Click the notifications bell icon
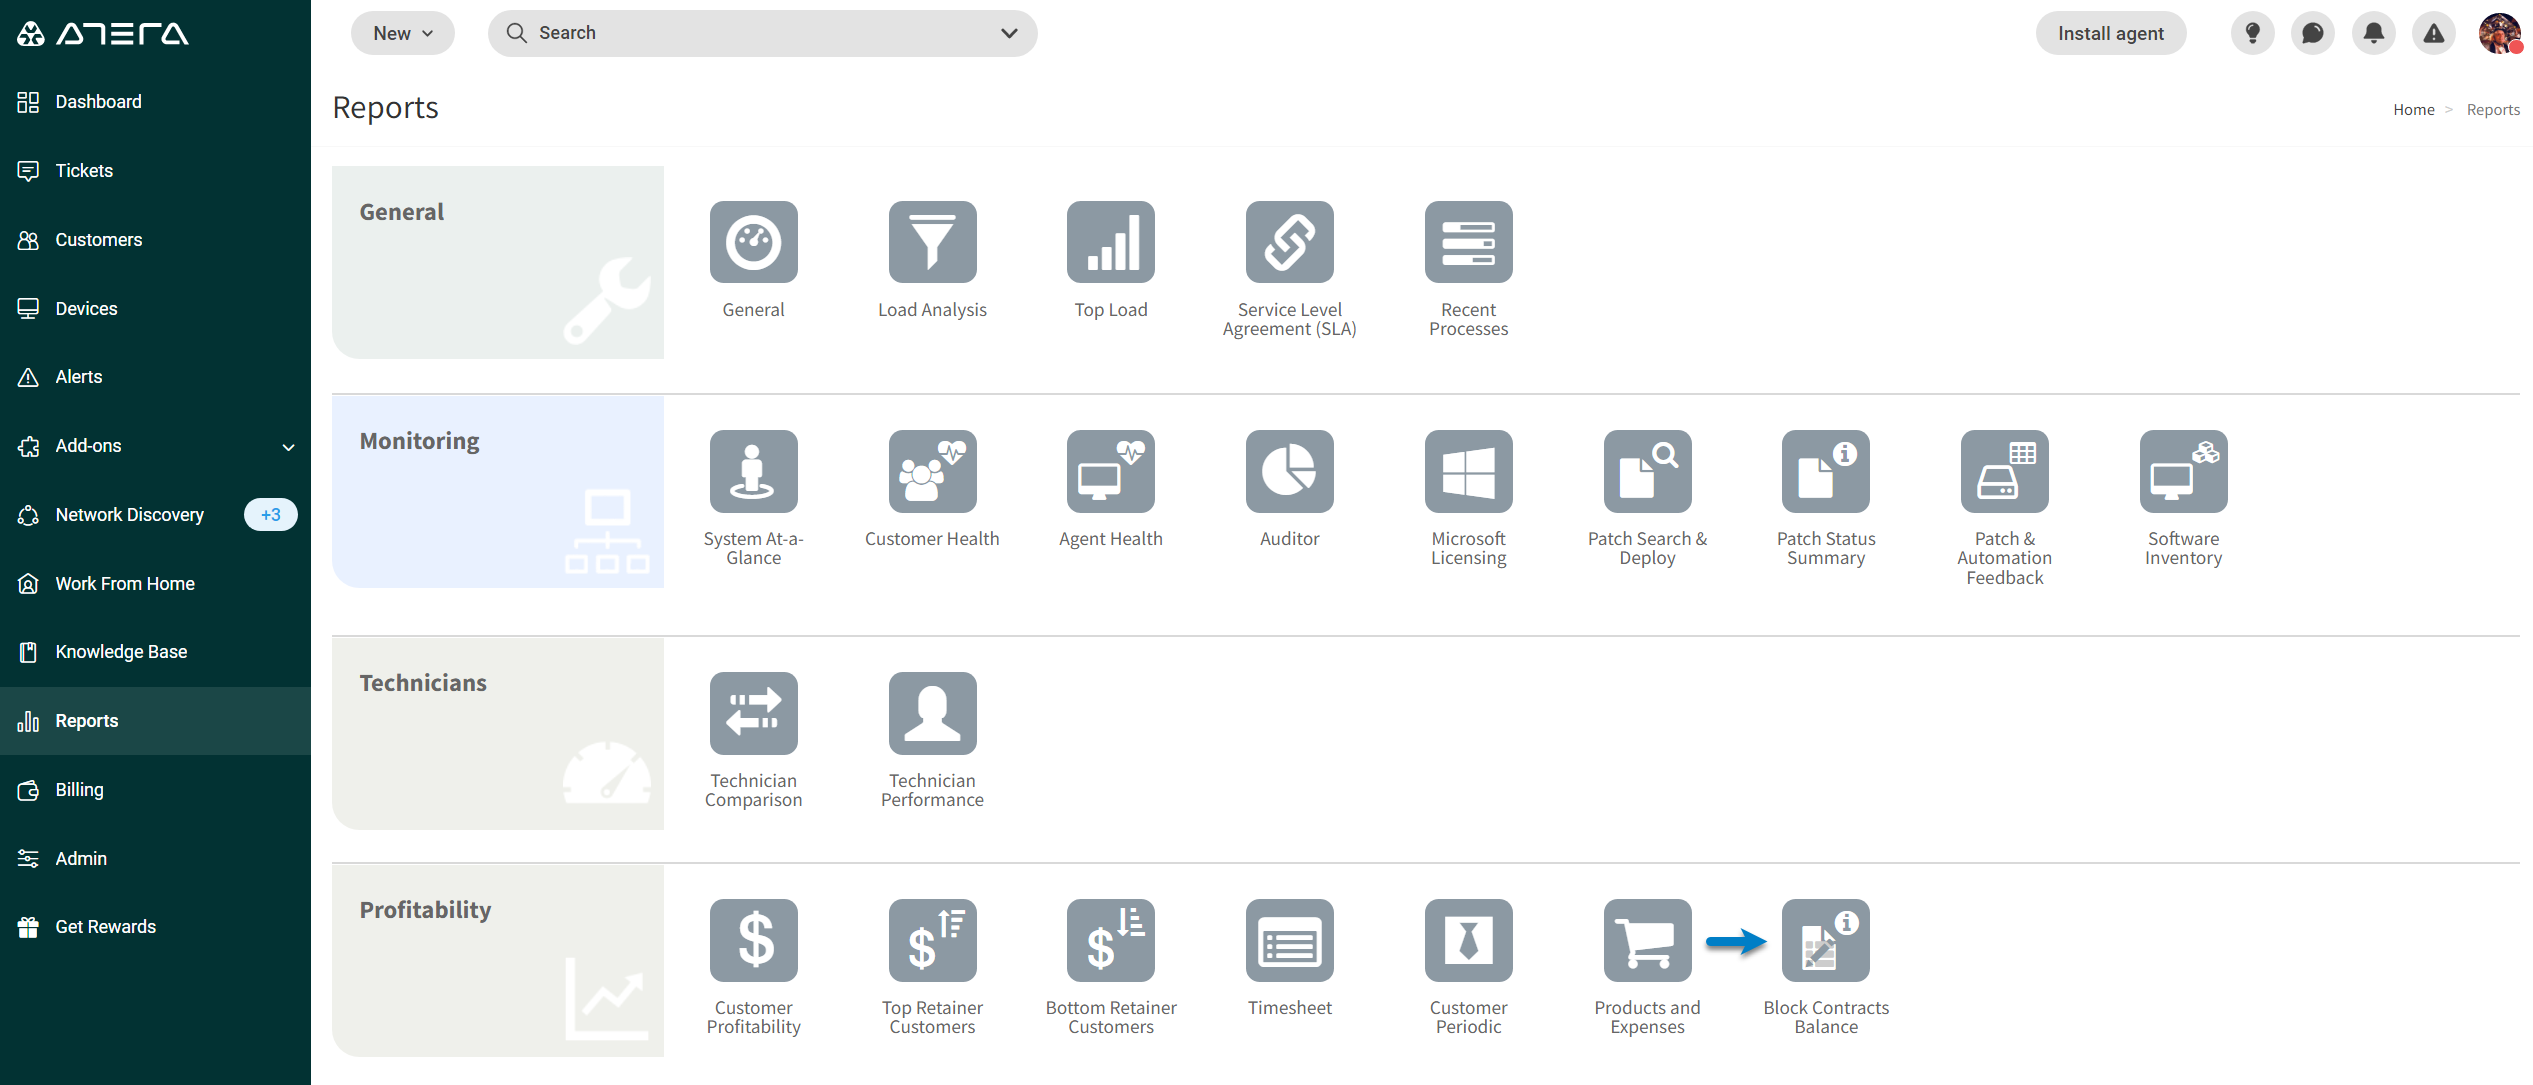Screen dimensions: 2533x1085 click(2373, 33)
